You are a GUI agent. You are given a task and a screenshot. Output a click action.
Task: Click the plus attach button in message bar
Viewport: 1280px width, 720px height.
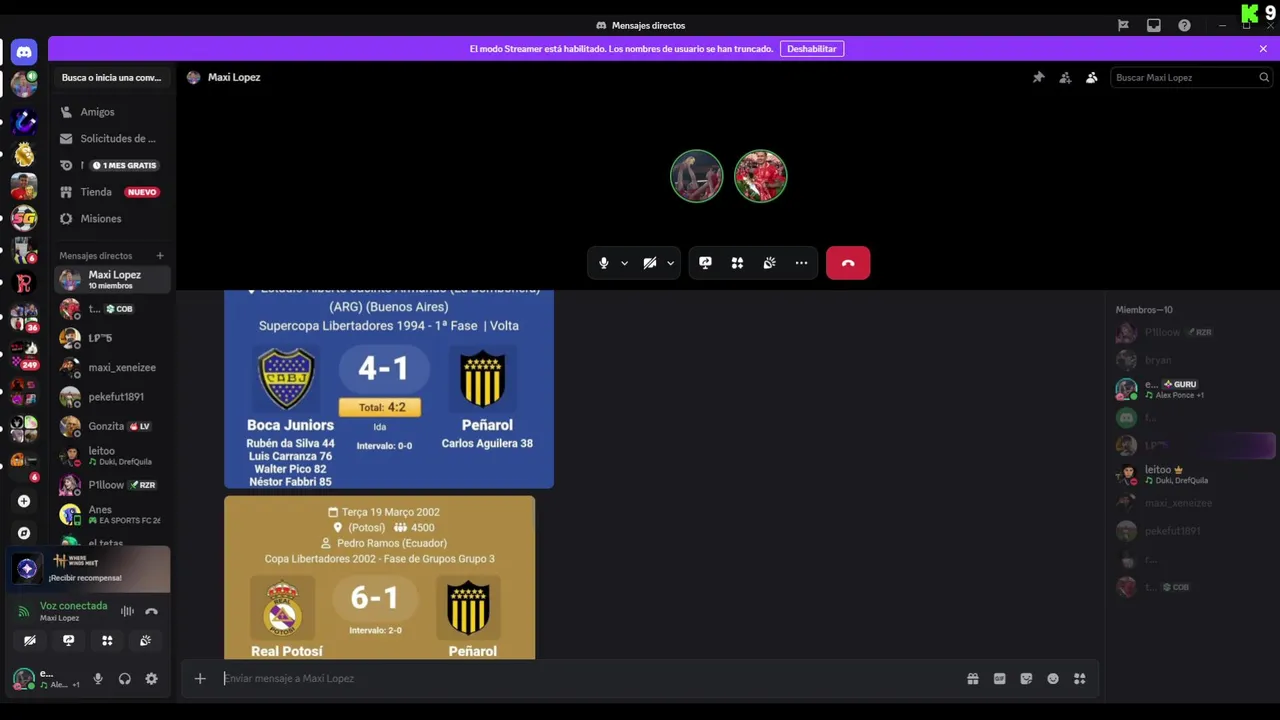pyautogui.click(x=200, y=679)
